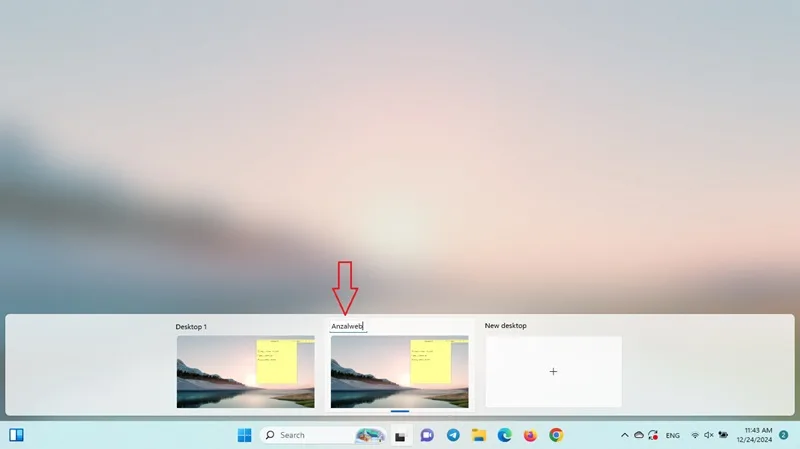Viewport: 800px width, 449px height.
Task: Open the notification count badge
Action: pyautogui.click(x=784, y=435)
